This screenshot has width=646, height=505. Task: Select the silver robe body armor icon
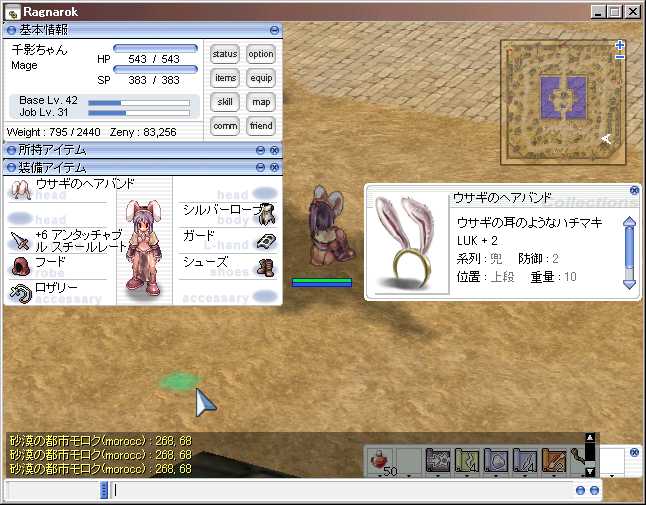point(267,215)
